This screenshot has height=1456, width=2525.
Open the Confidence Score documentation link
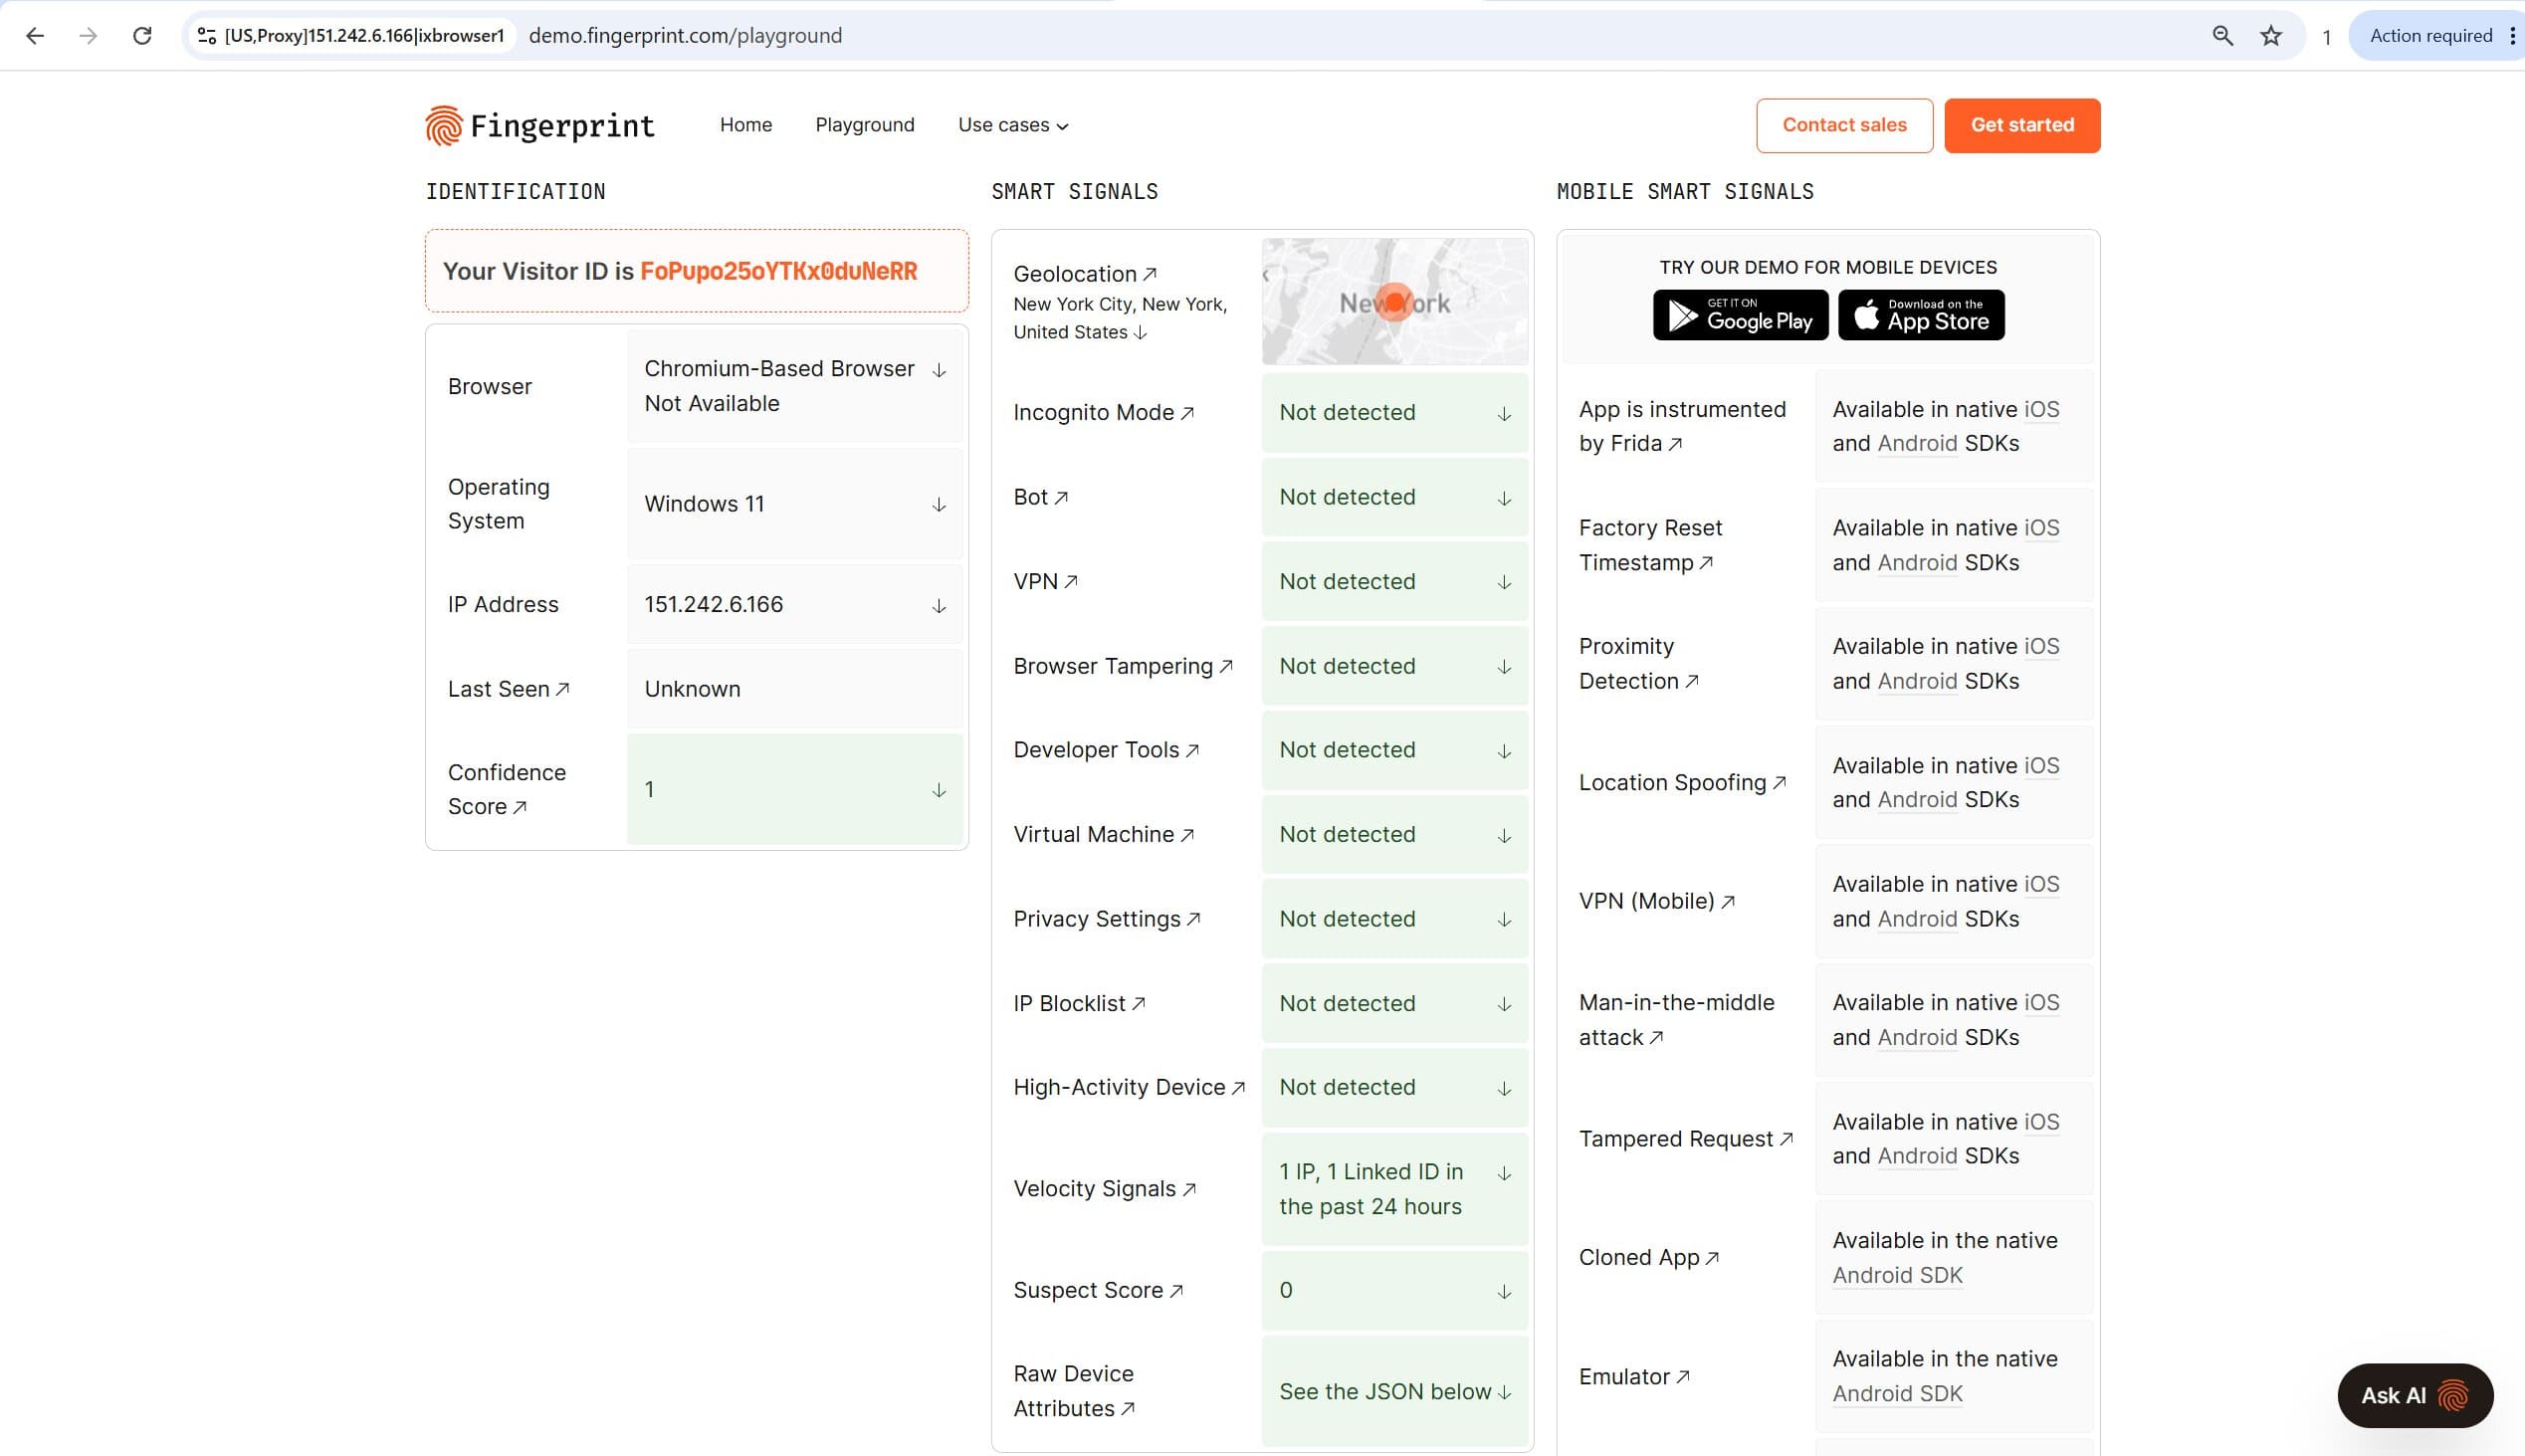pyautogui.click(x=507, y=789)
